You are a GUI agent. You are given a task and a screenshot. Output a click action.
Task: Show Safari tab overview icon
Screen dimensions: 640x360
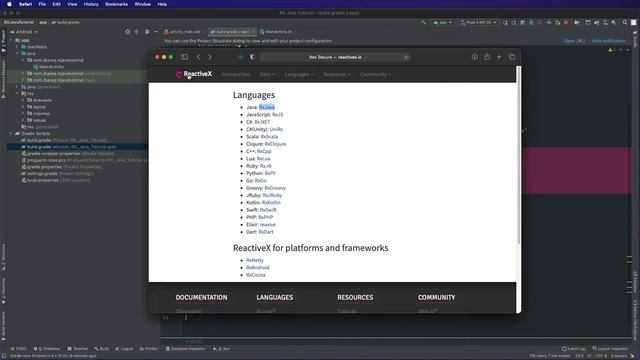[512, 57]
